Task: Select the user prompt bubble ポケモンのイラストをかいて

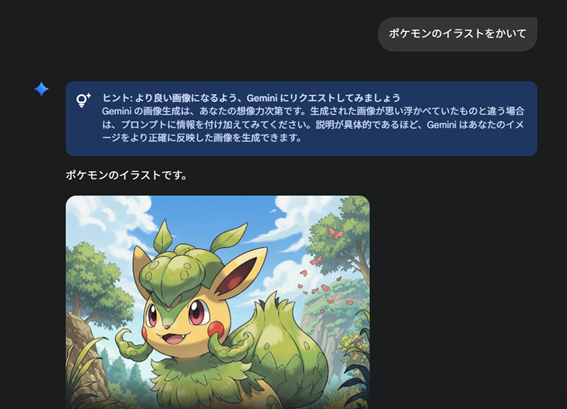Action: pos(457,34)
